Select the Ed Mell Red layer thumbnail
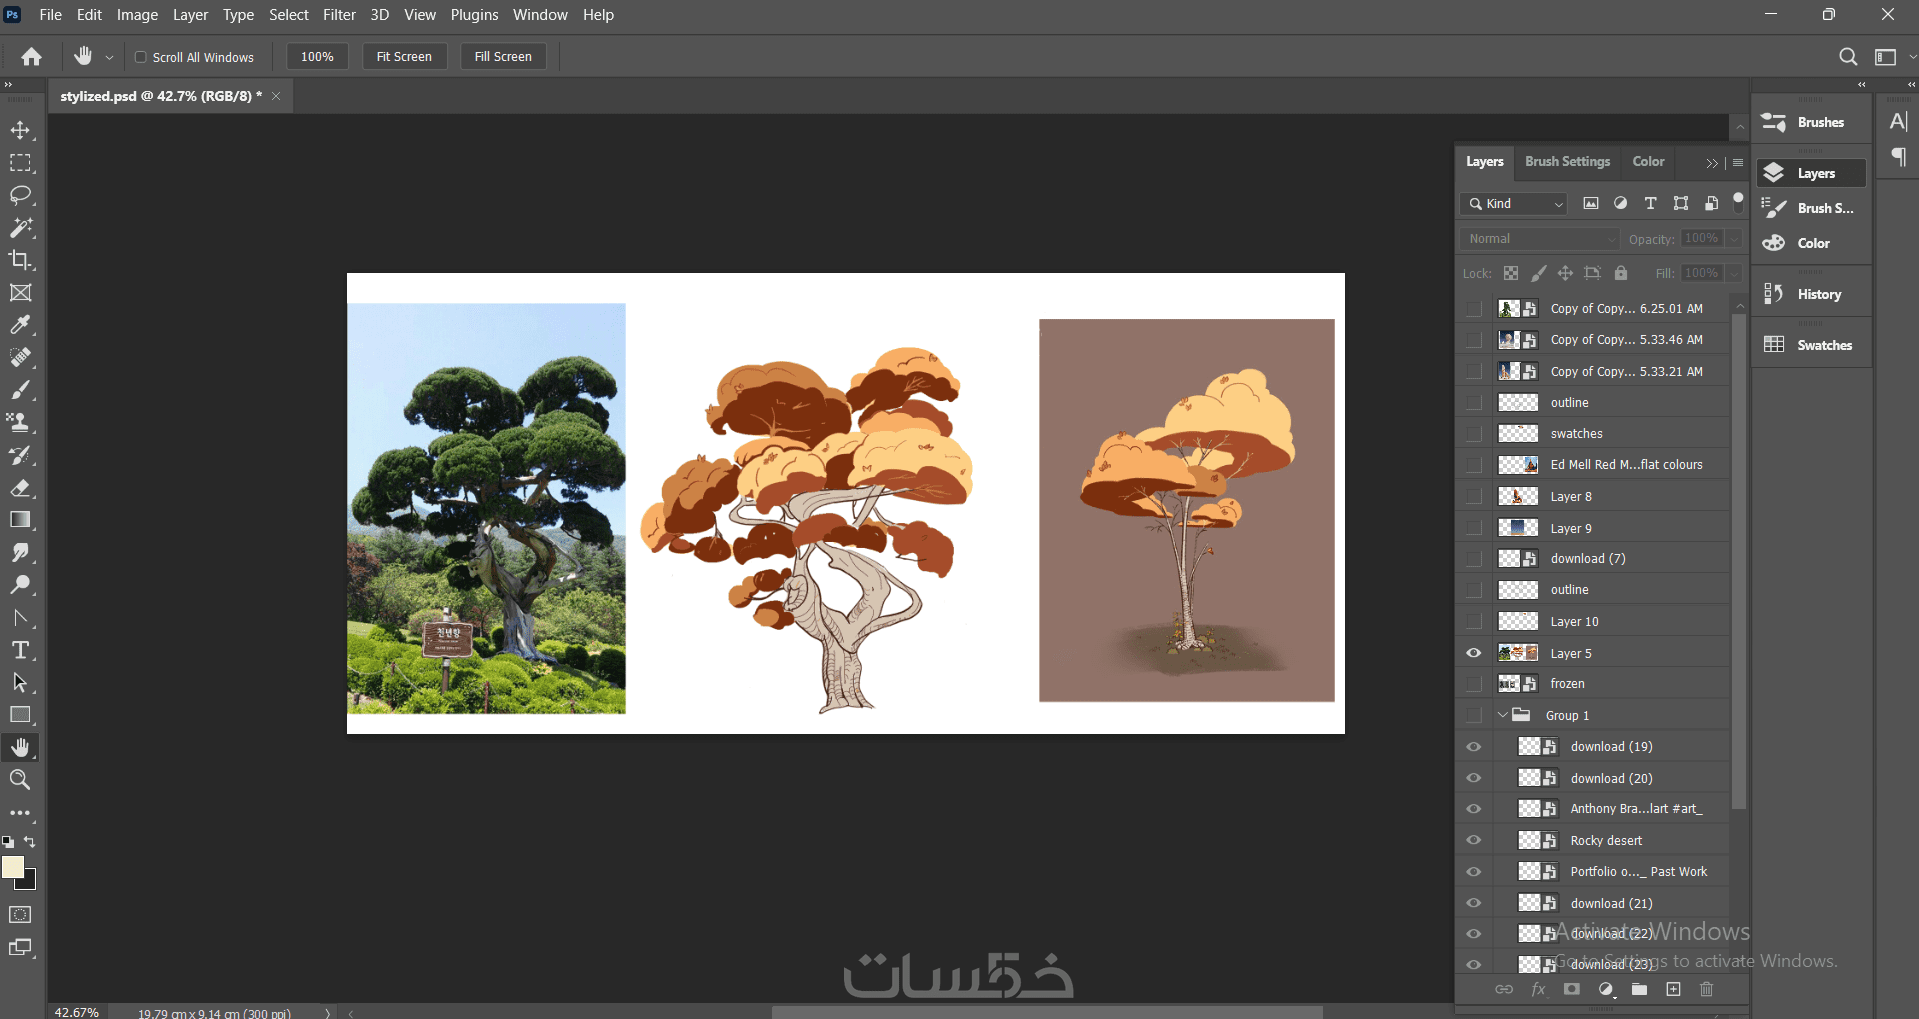Screen dimensions: 1919x1019 tap(1518, 465)
